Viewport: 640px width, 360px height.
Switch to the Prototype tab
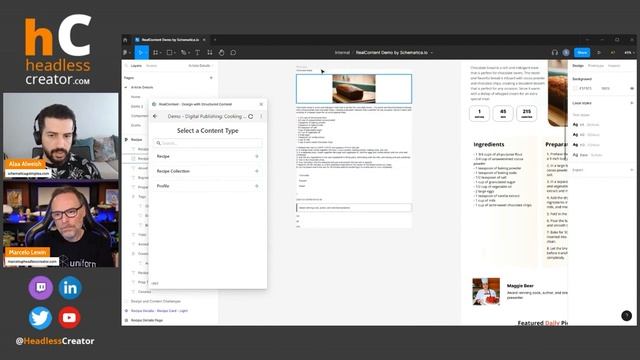coord(596,66)
